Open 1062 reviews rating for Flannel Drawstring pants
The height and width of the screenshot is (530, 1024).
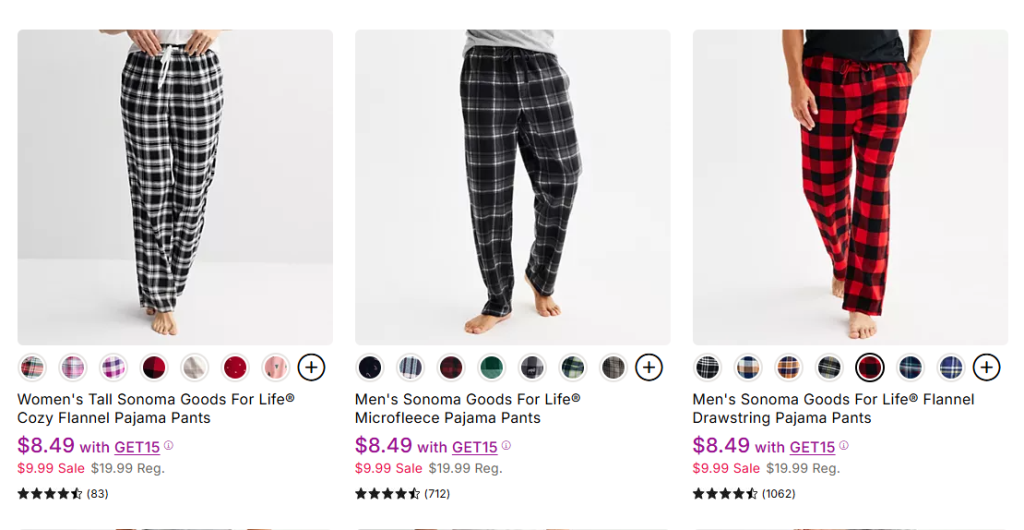click(744, 494)
